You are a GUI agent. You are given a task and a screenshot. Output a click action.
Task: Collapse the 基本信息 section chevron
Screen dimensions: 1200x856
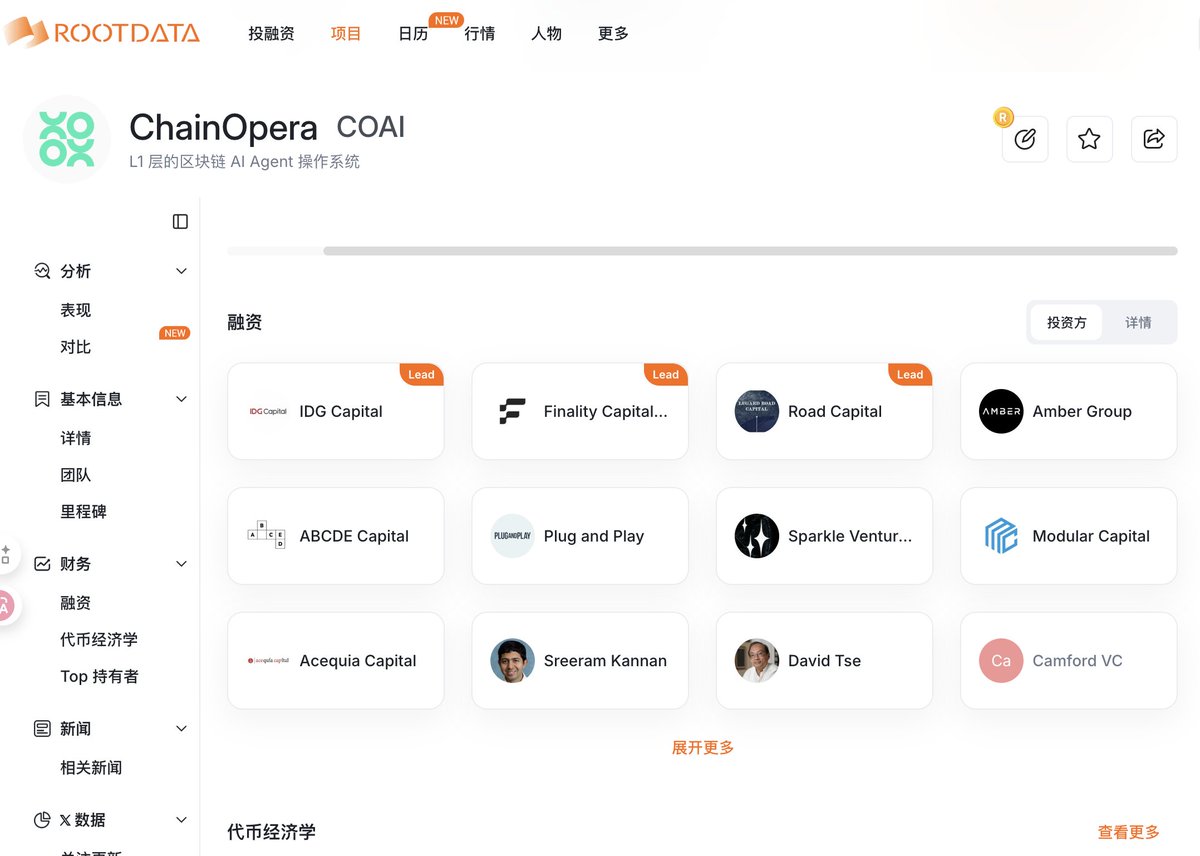181,399
